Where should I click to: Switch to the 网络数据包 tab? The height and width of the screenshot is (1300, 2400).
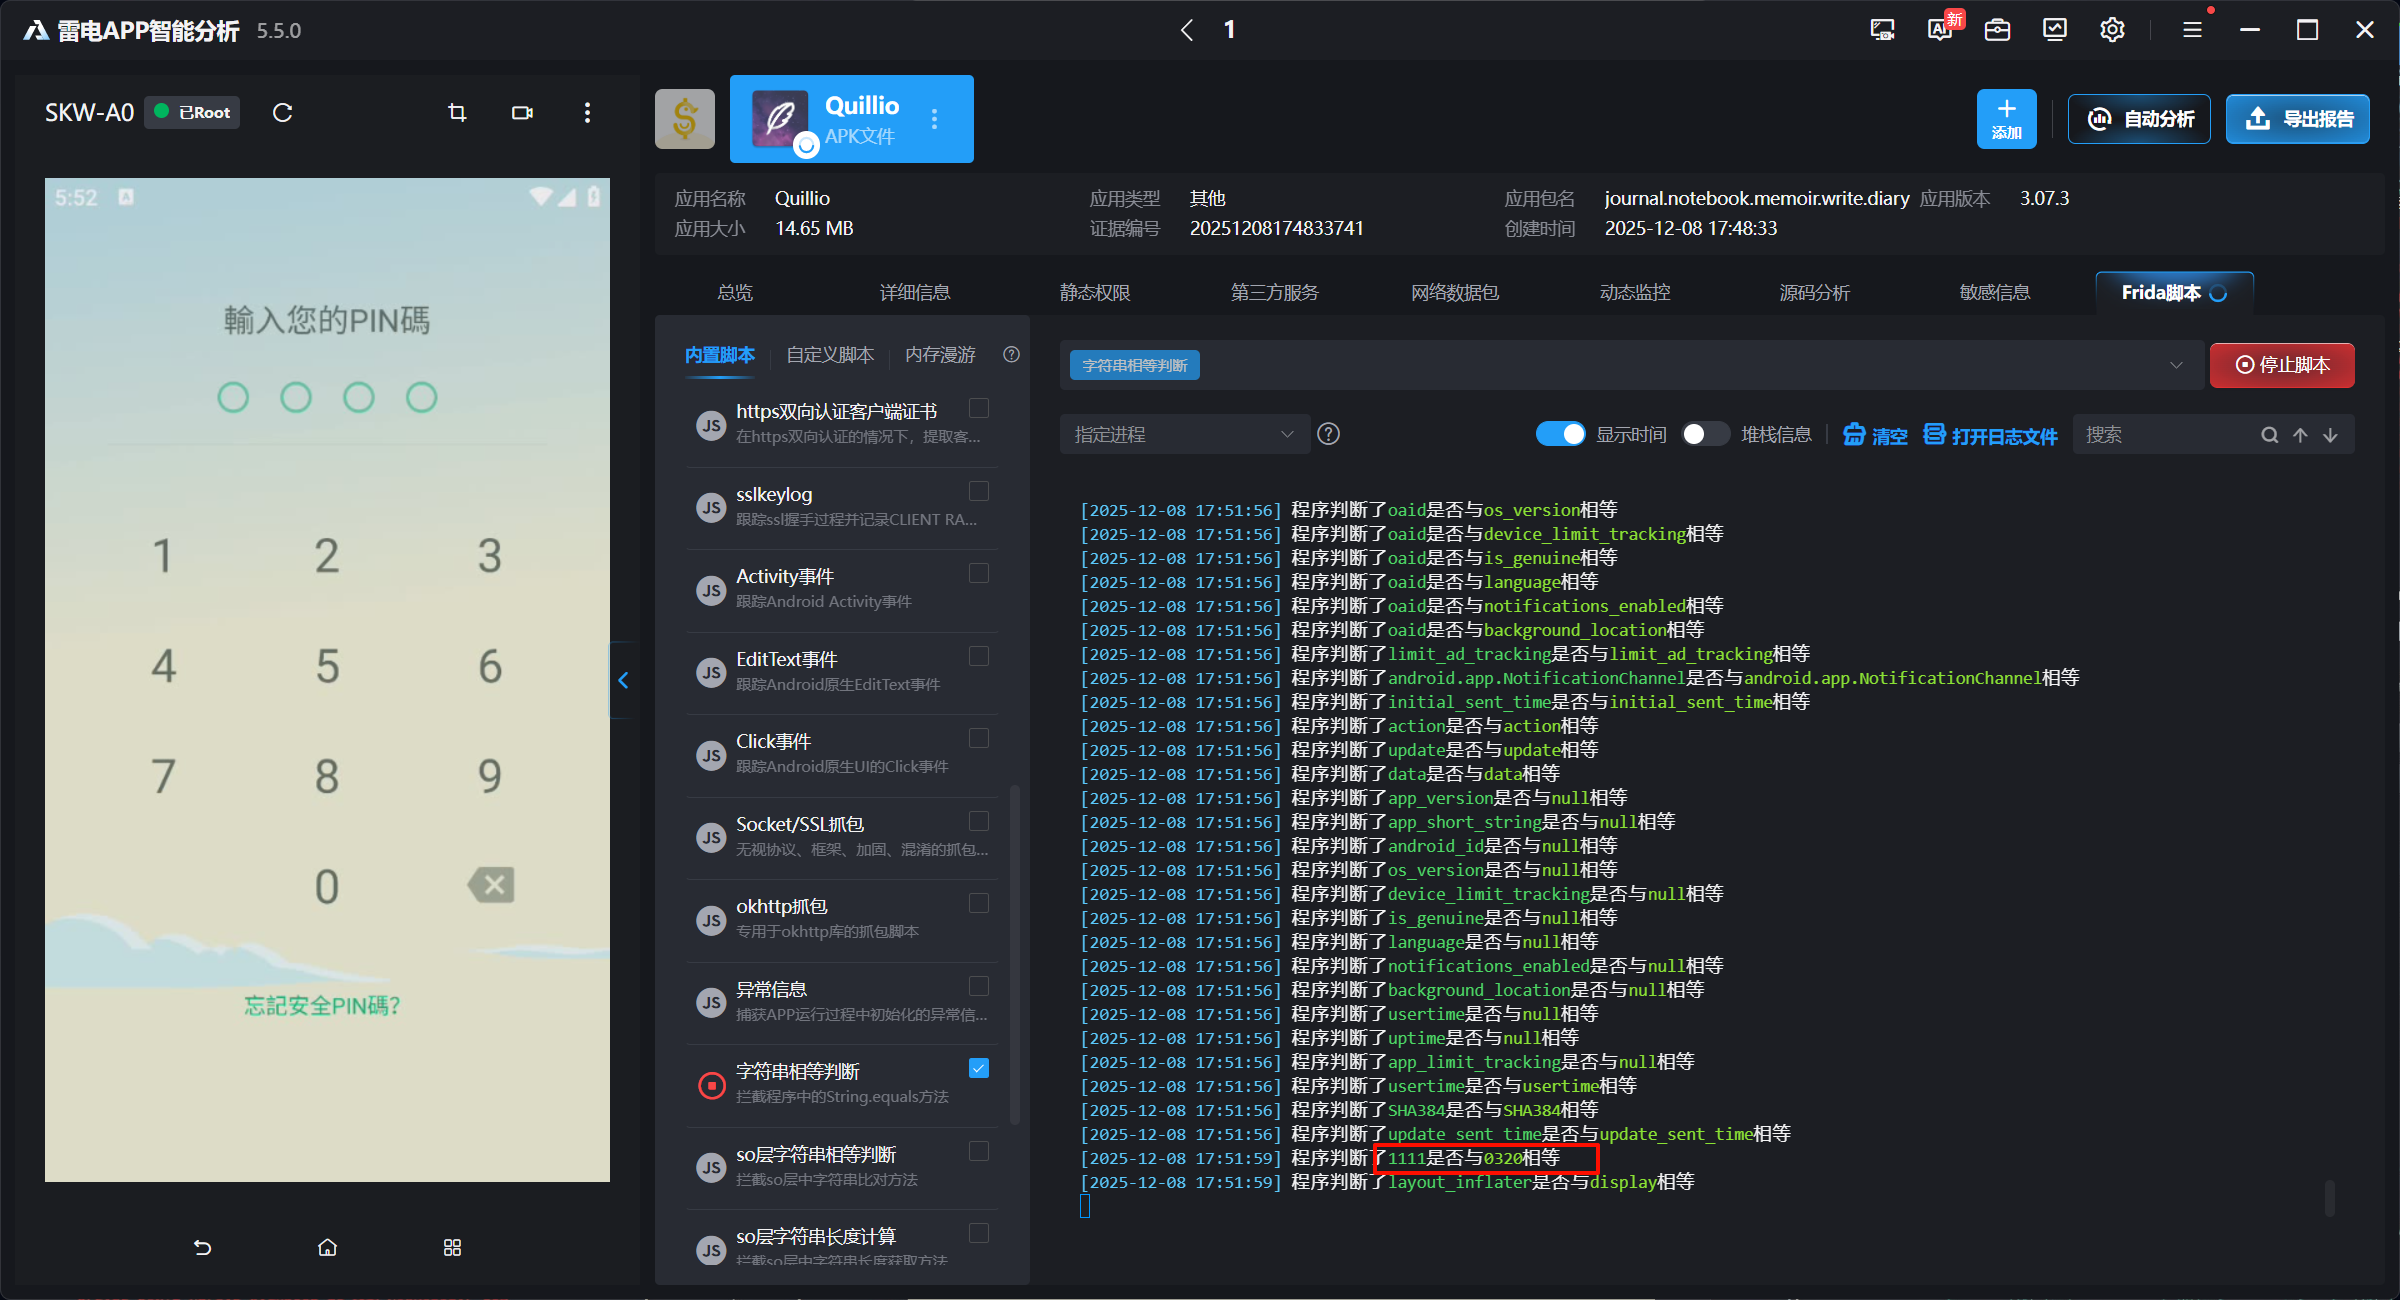point(1454,293)
